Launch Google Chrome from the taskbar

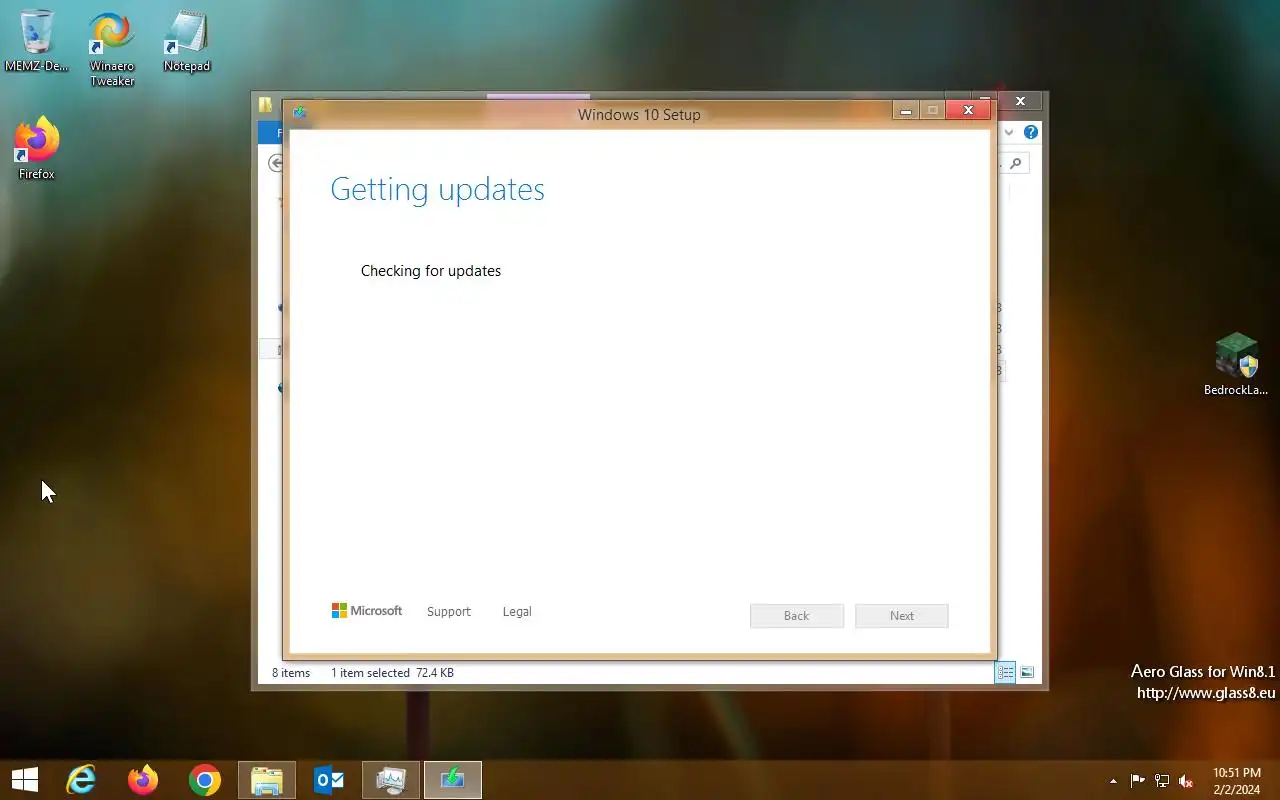tap(205, 780)
